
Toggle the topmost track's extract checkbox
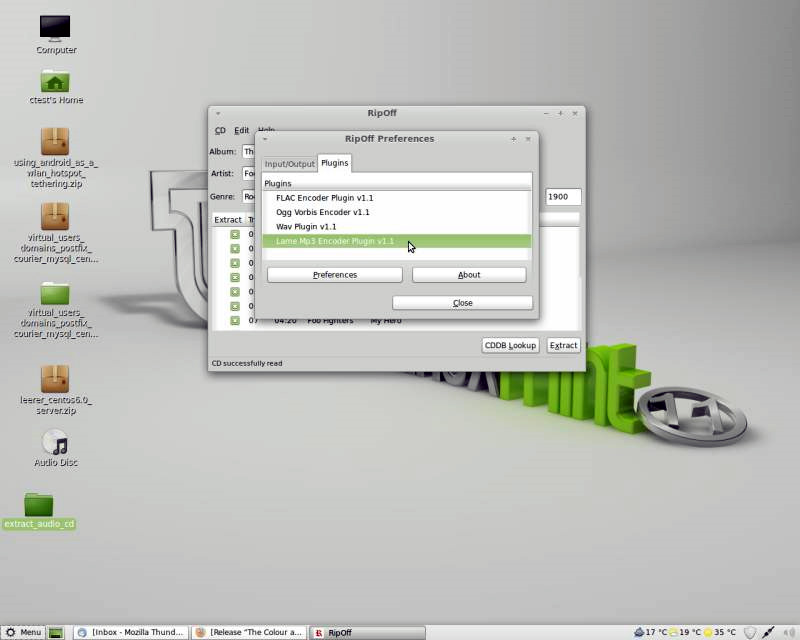coord(235,235)
